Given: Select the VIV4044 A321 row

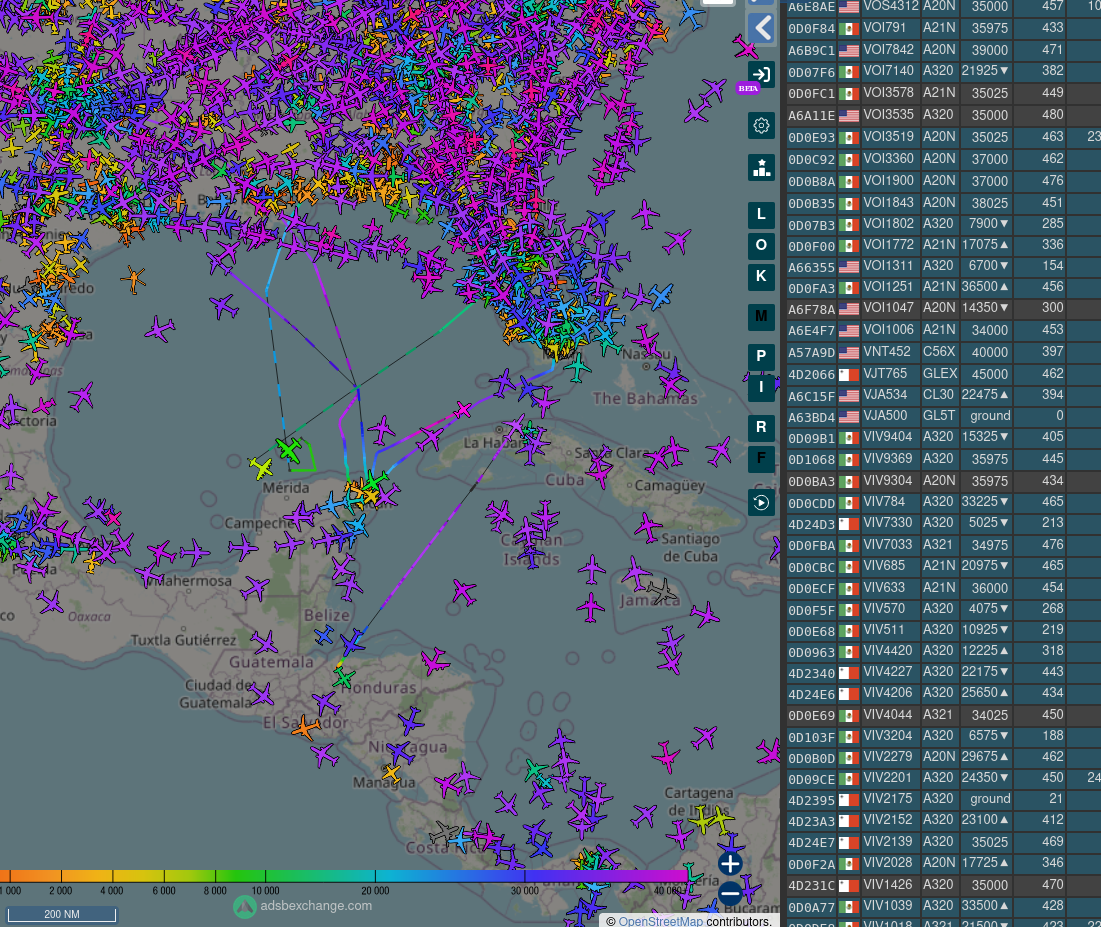Looking at the screenshot, I should [x=943, y=716].
